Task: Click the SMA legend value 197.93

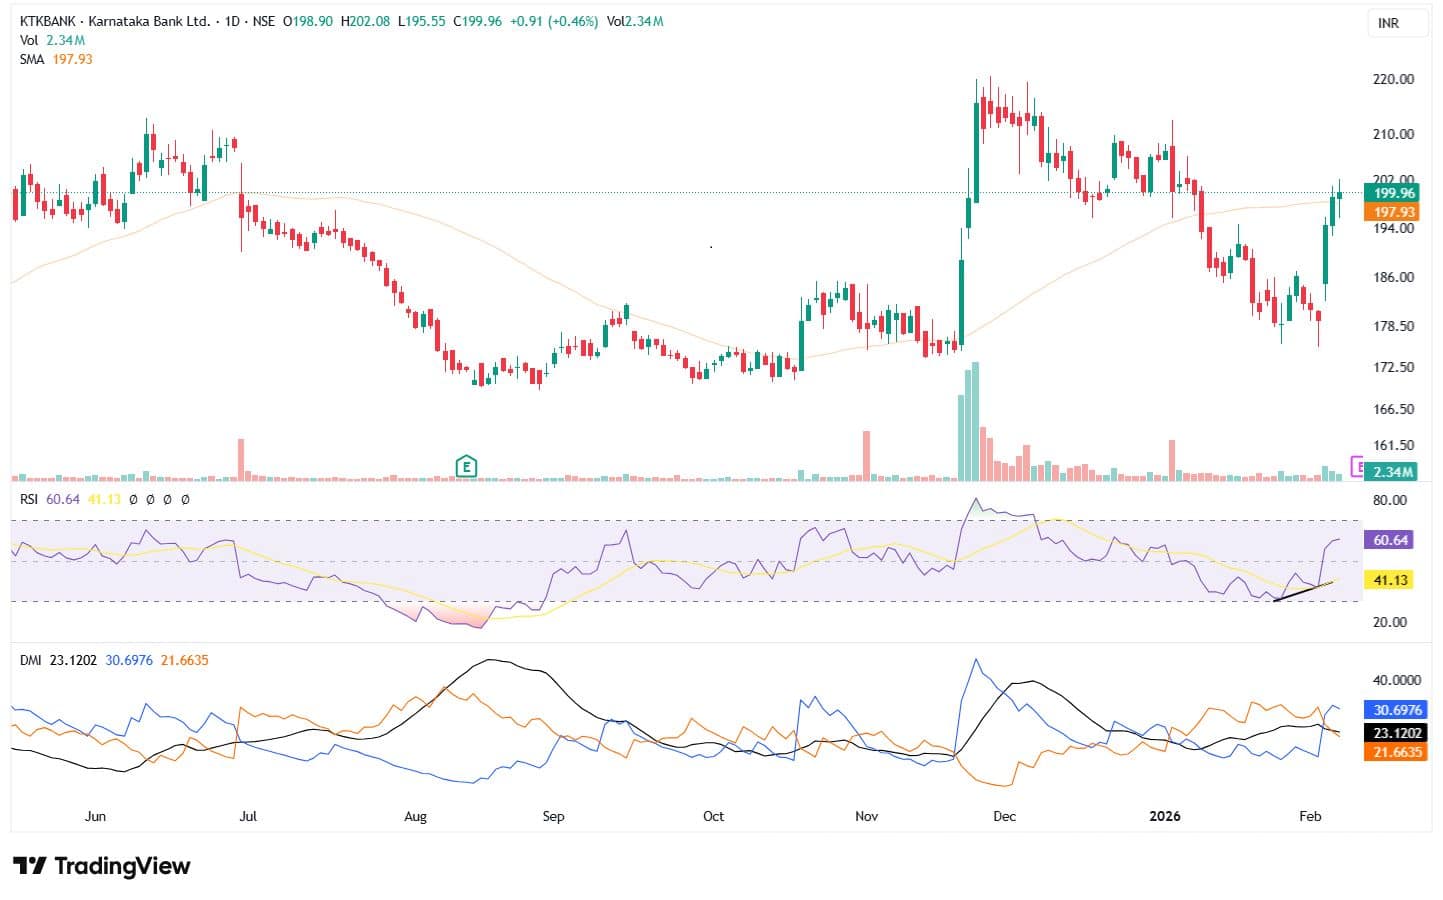Action: (72, 59)
